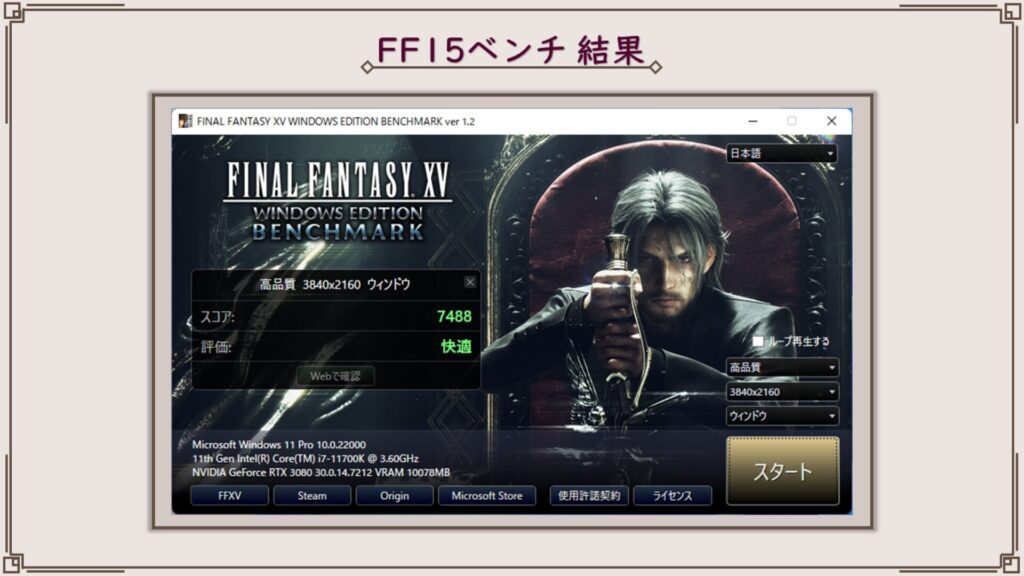Open the 3840x2160 resolution dropdown
This screenshot has height=576, width=1024.
782,392
